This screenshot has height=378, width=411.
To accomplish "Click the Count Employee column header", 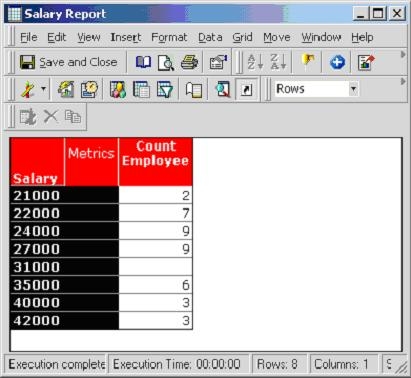I will click(156, 162).
